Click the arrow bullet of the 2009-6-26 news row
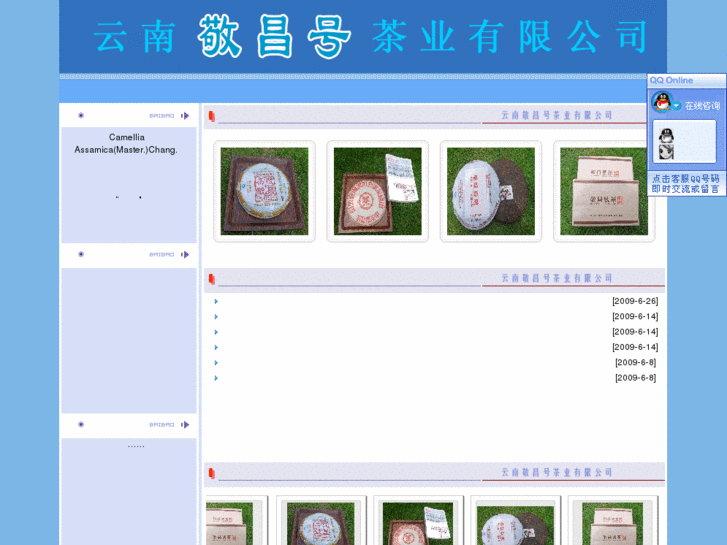Viewport: 727px width, 545px height. pos(216,301)
